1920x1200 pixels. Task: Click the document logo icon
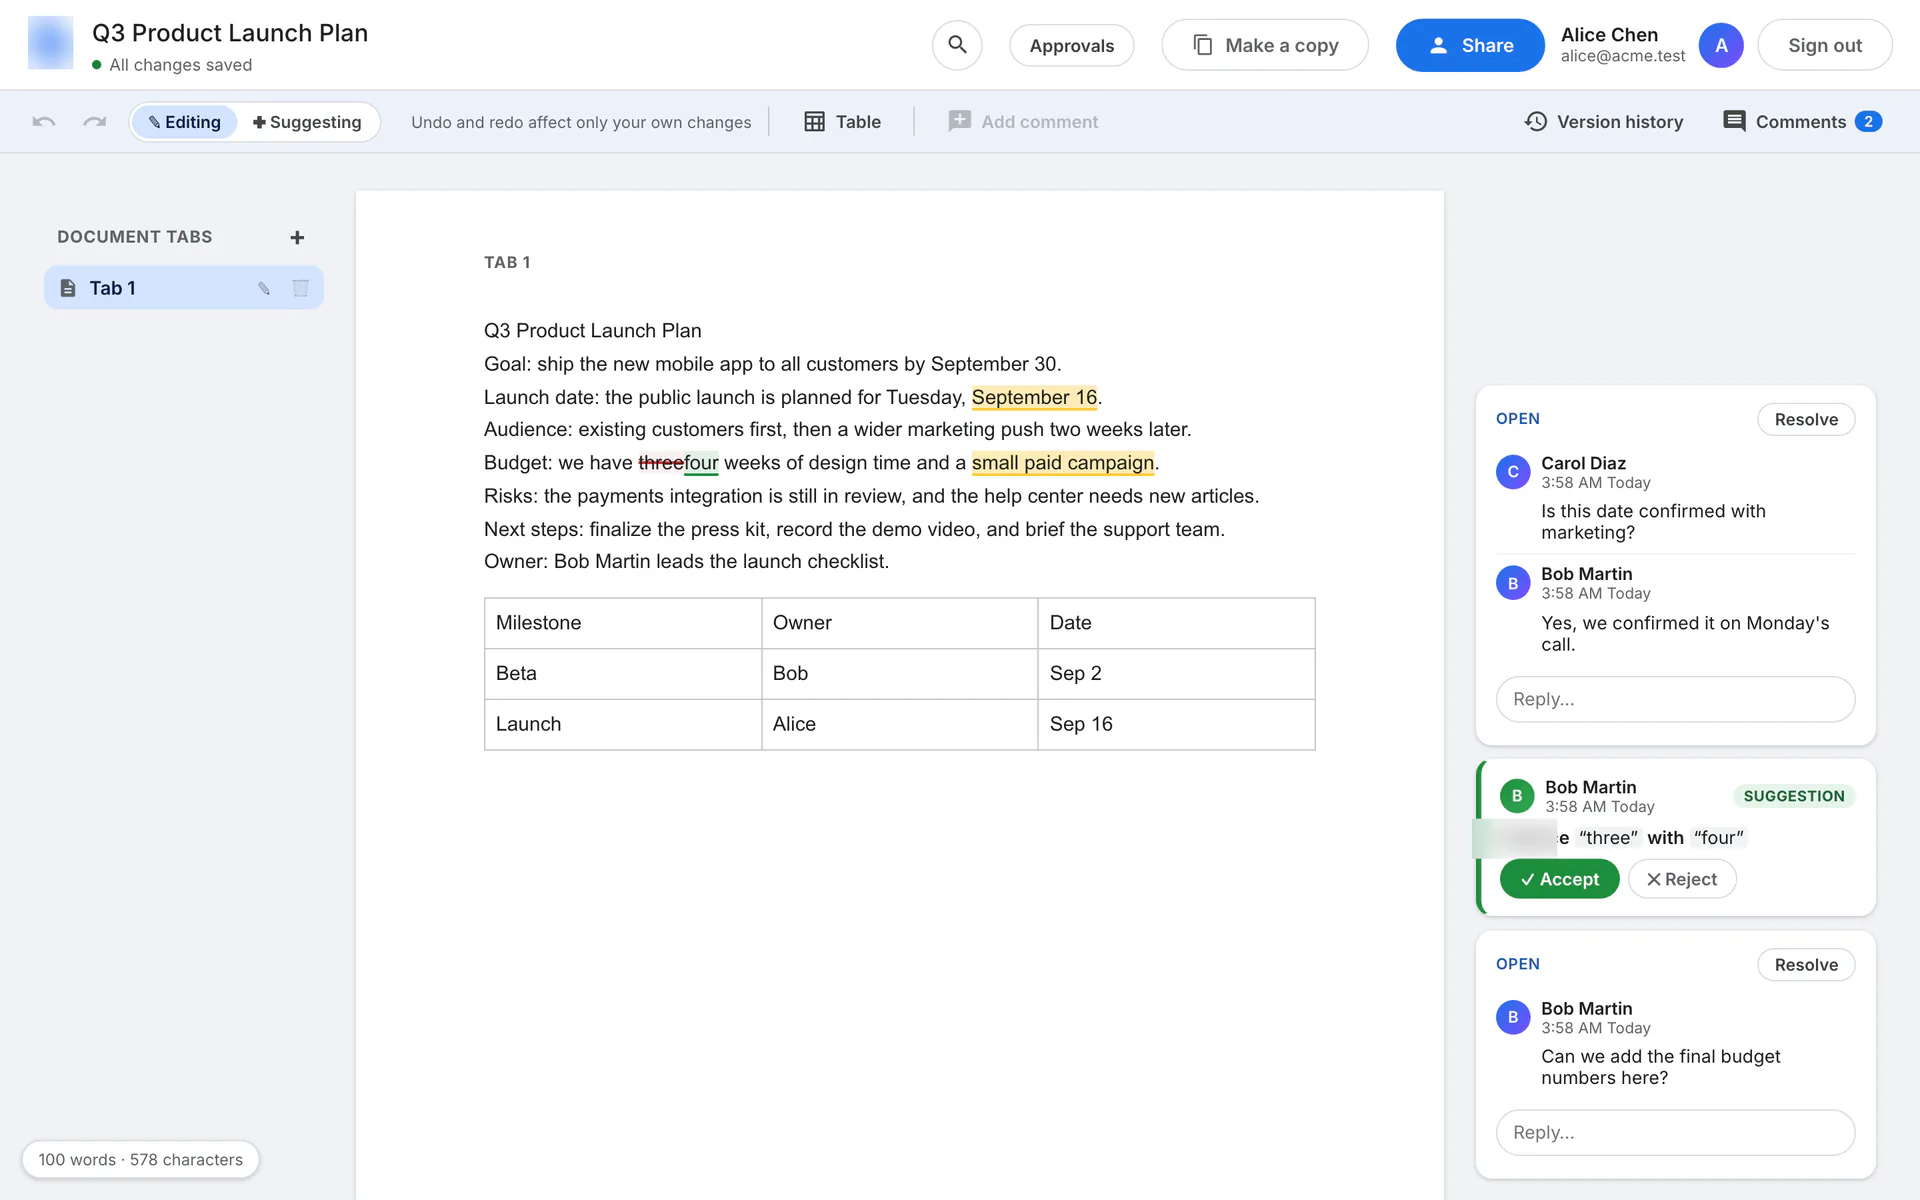point(50,43)
